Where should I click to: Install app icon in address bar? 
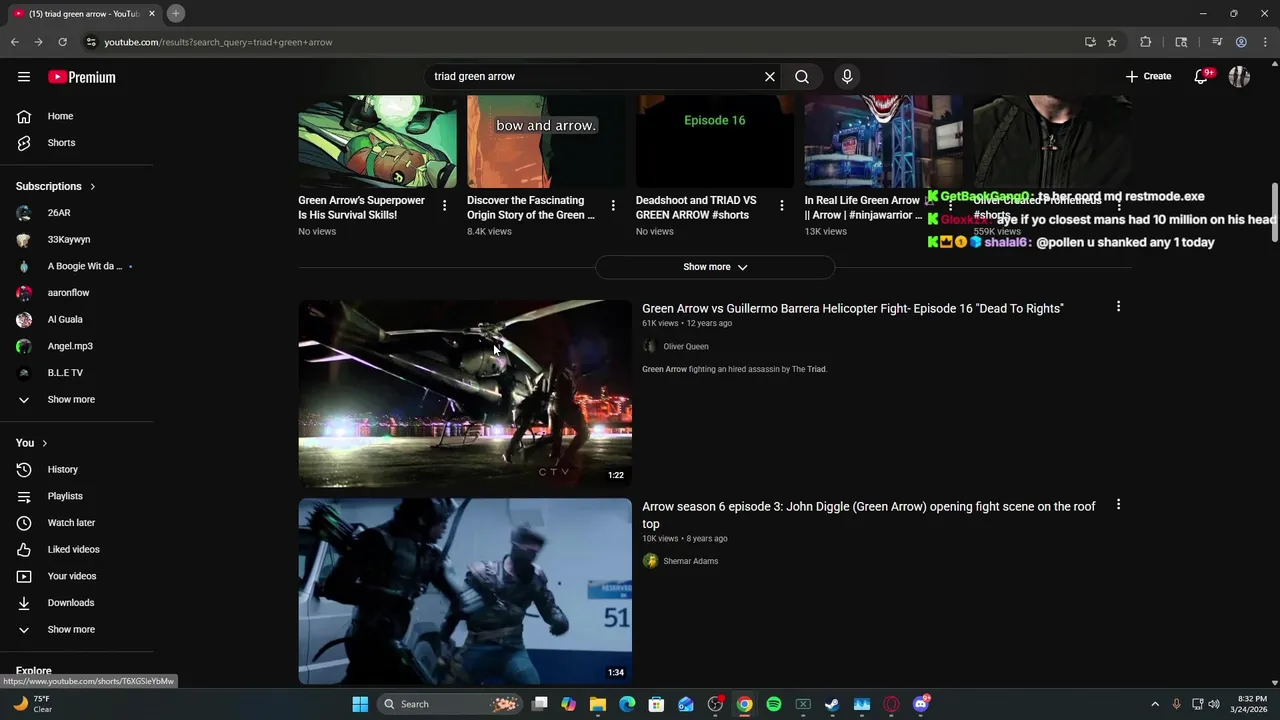point(1090,42)
